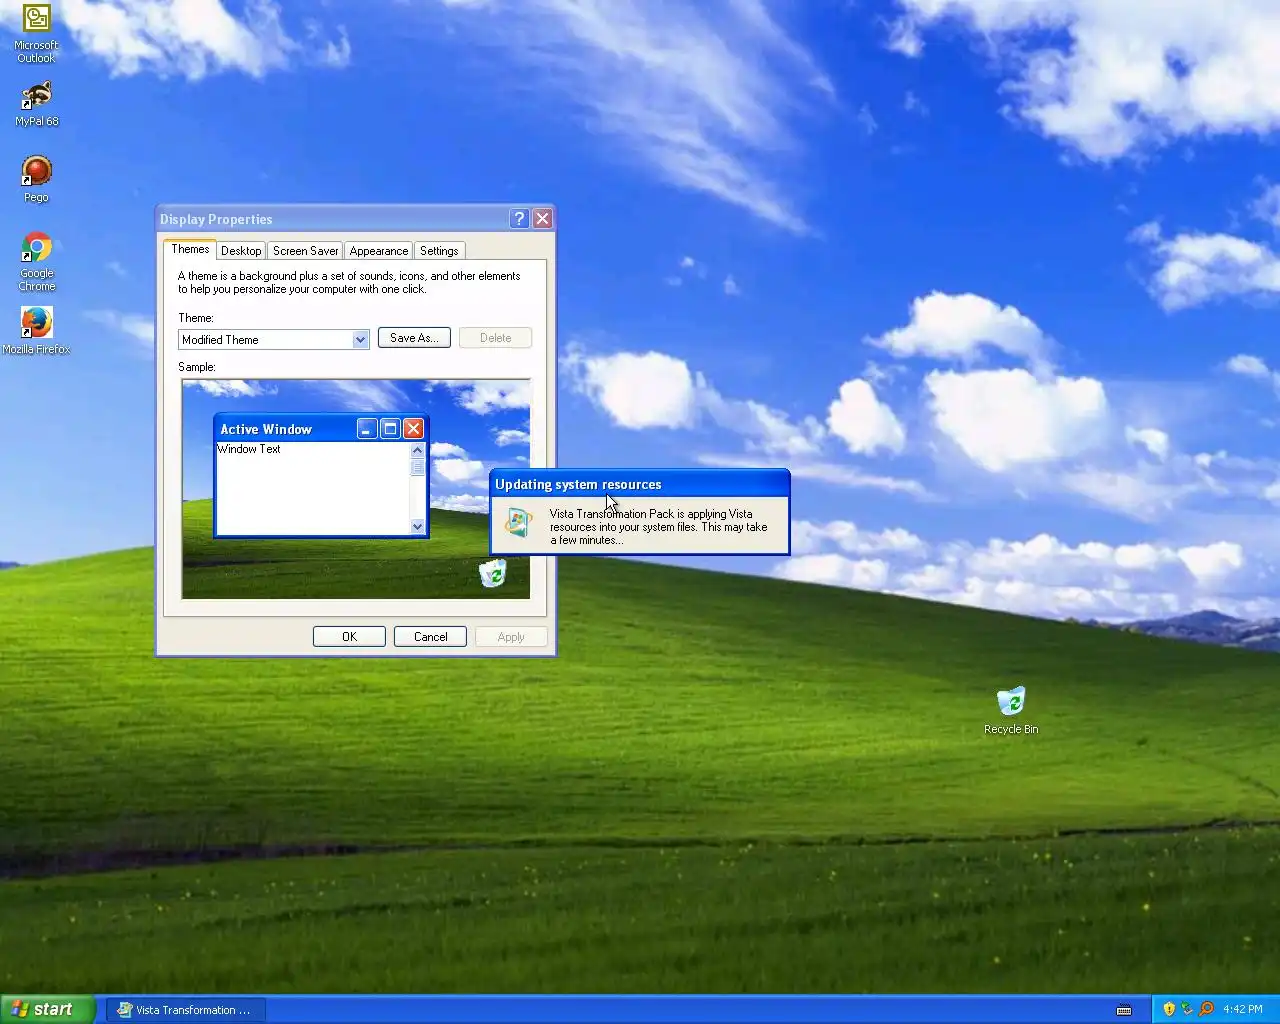This screenshot has height=1024, width=1280.
Task: Select the Google Chrome desktop icon
Action: point(36,261)
